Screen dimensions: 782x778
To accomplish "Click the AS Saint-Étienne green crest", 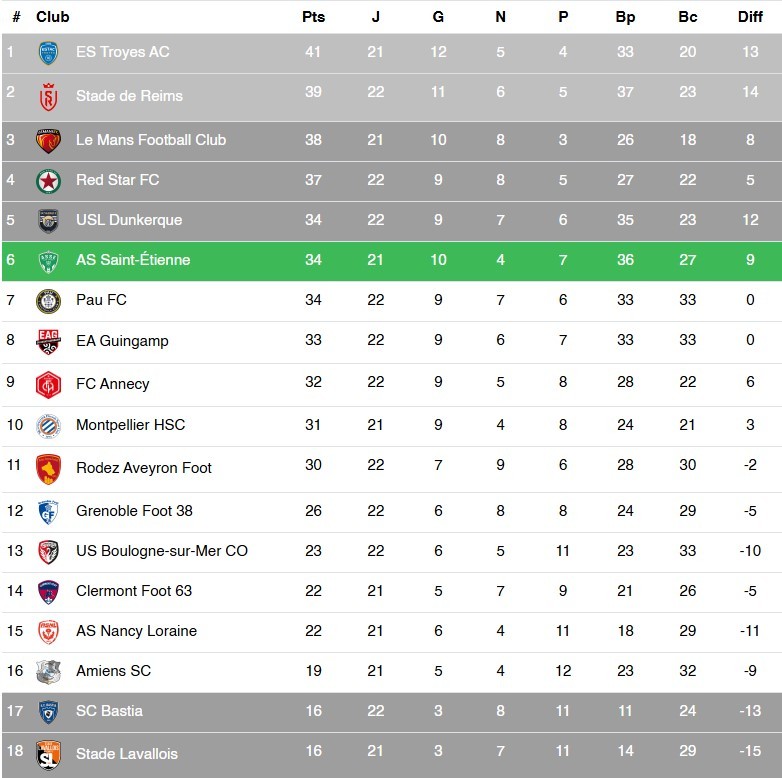I will tap(48, 261).
